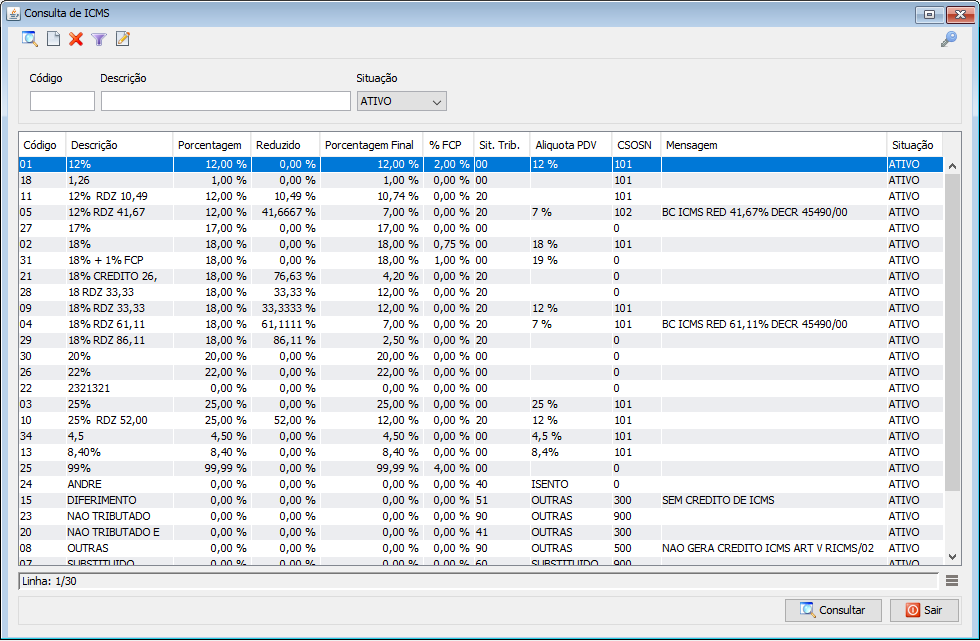Sort by the Mensagem column header
Image resolution: width=980 pixels, height=641 pixels.
[x=773, y=145]
